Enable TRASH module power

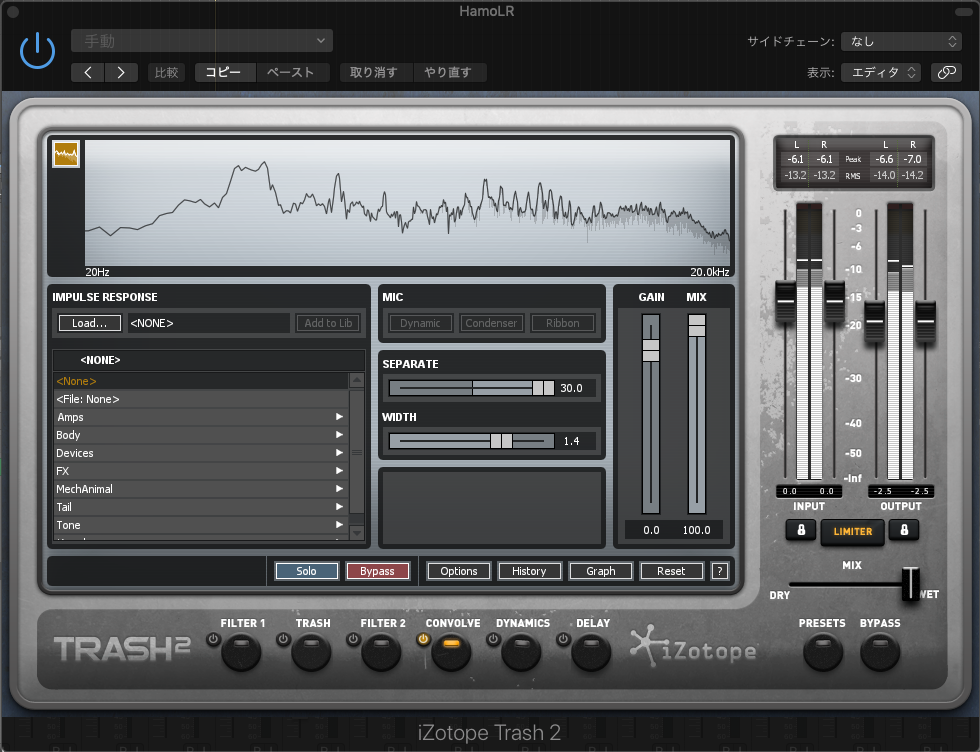283,639
